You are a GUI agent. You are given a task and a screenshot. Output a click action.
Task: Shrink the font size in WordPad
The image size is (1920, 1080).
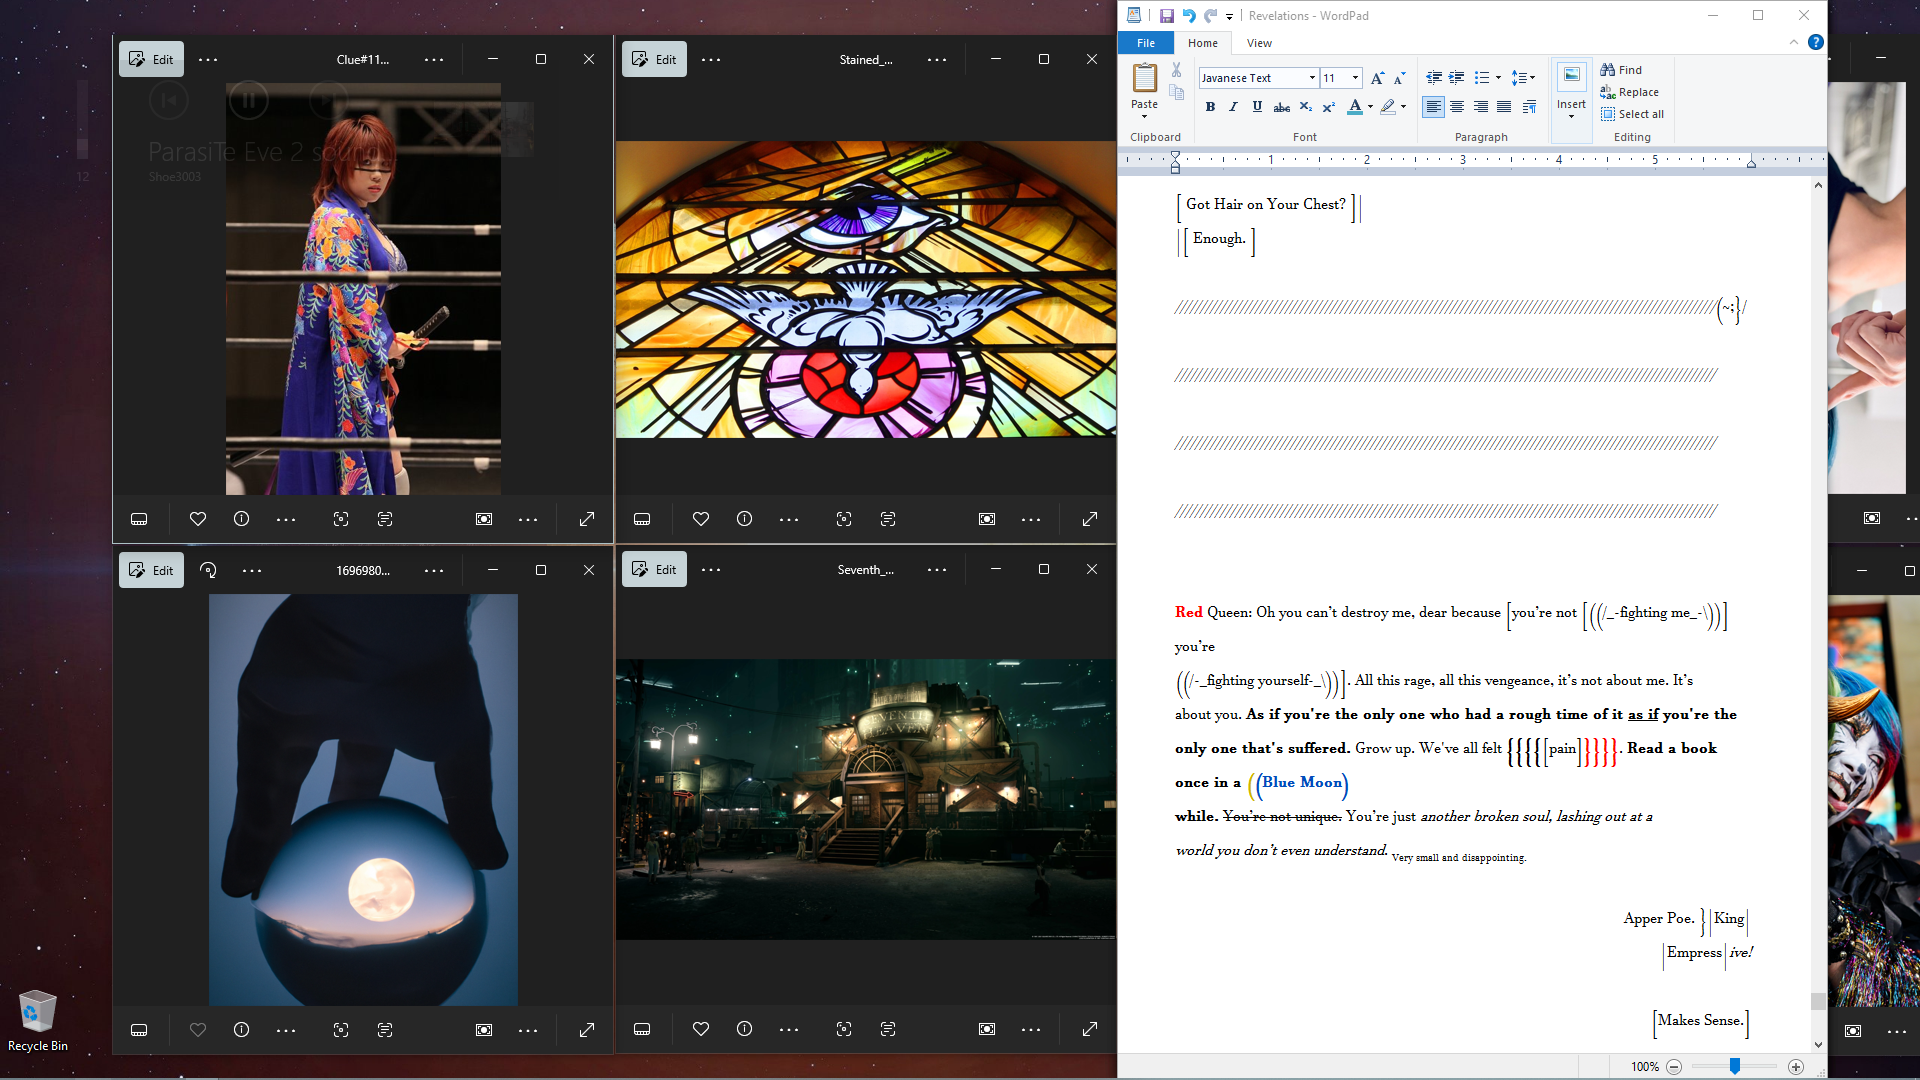point(1399,78)
